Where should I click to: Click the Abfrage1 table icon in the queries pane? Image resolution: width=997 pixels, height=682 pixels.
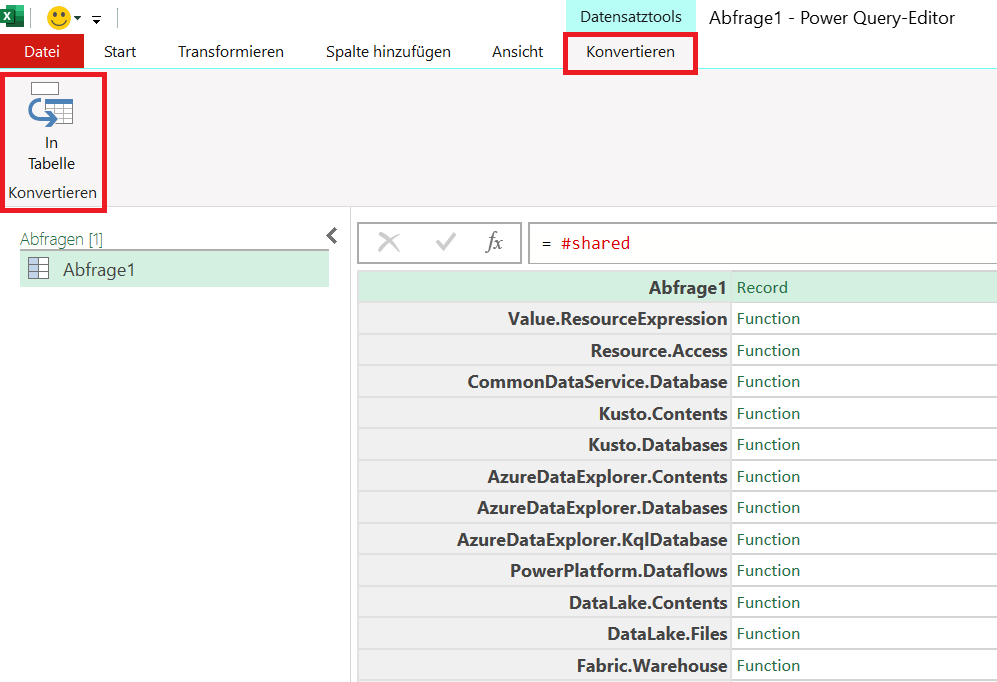point(38,268)
